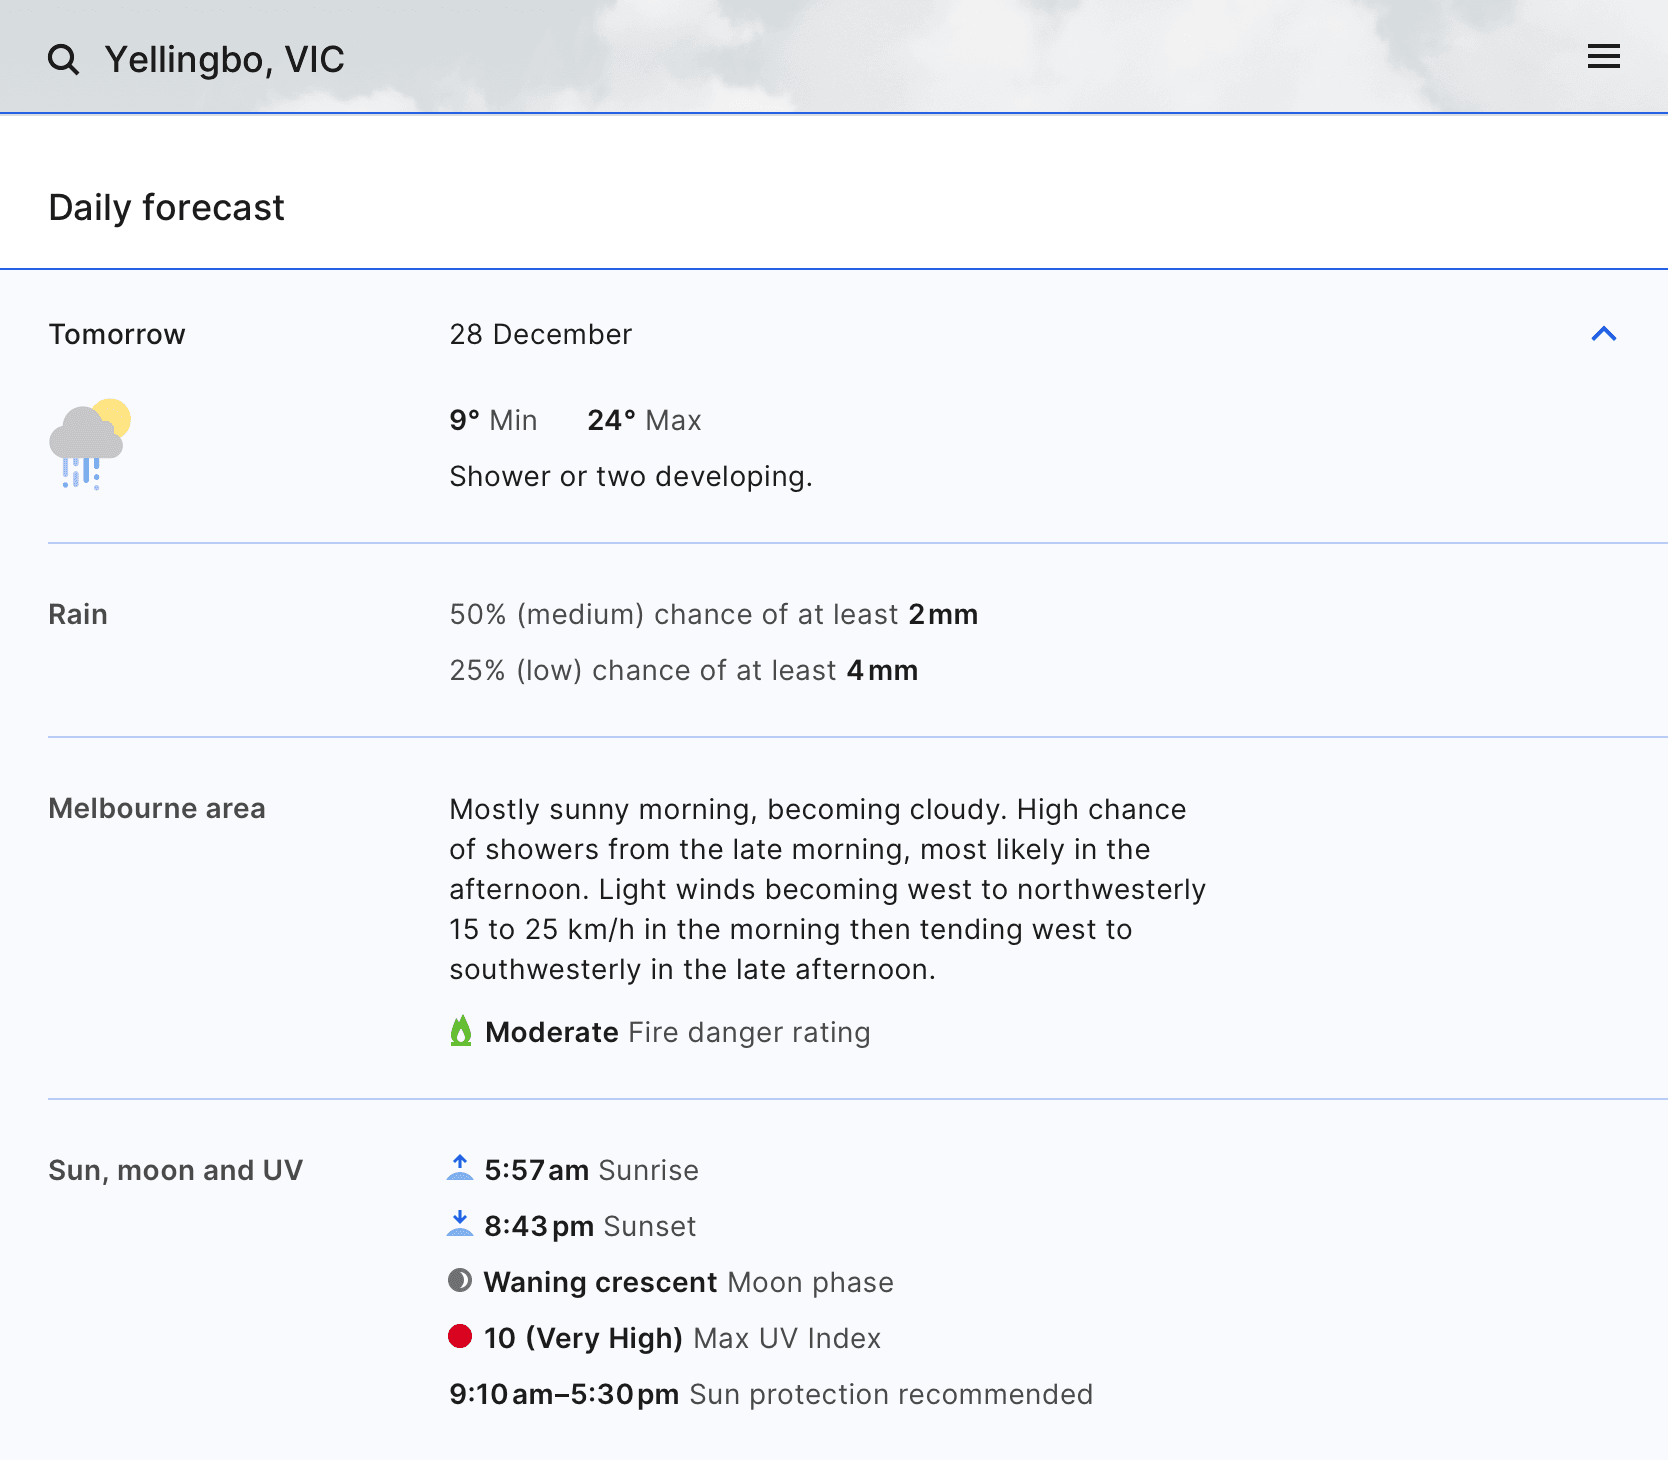Click the sunrise icon
1668x1461 pixels.
(459, 1169)
